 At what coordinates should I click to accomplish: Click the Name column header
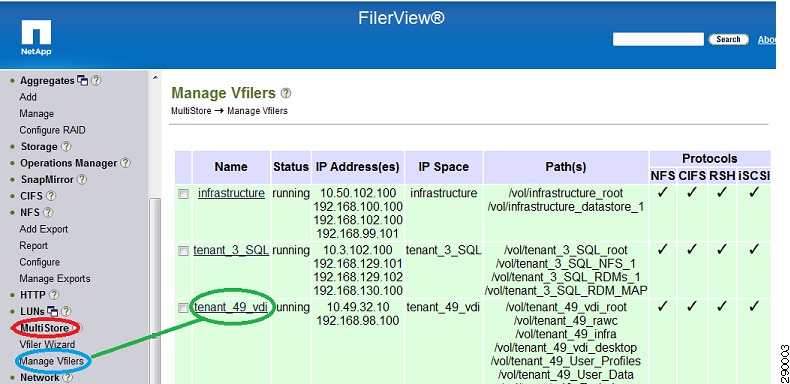[231, 167]
